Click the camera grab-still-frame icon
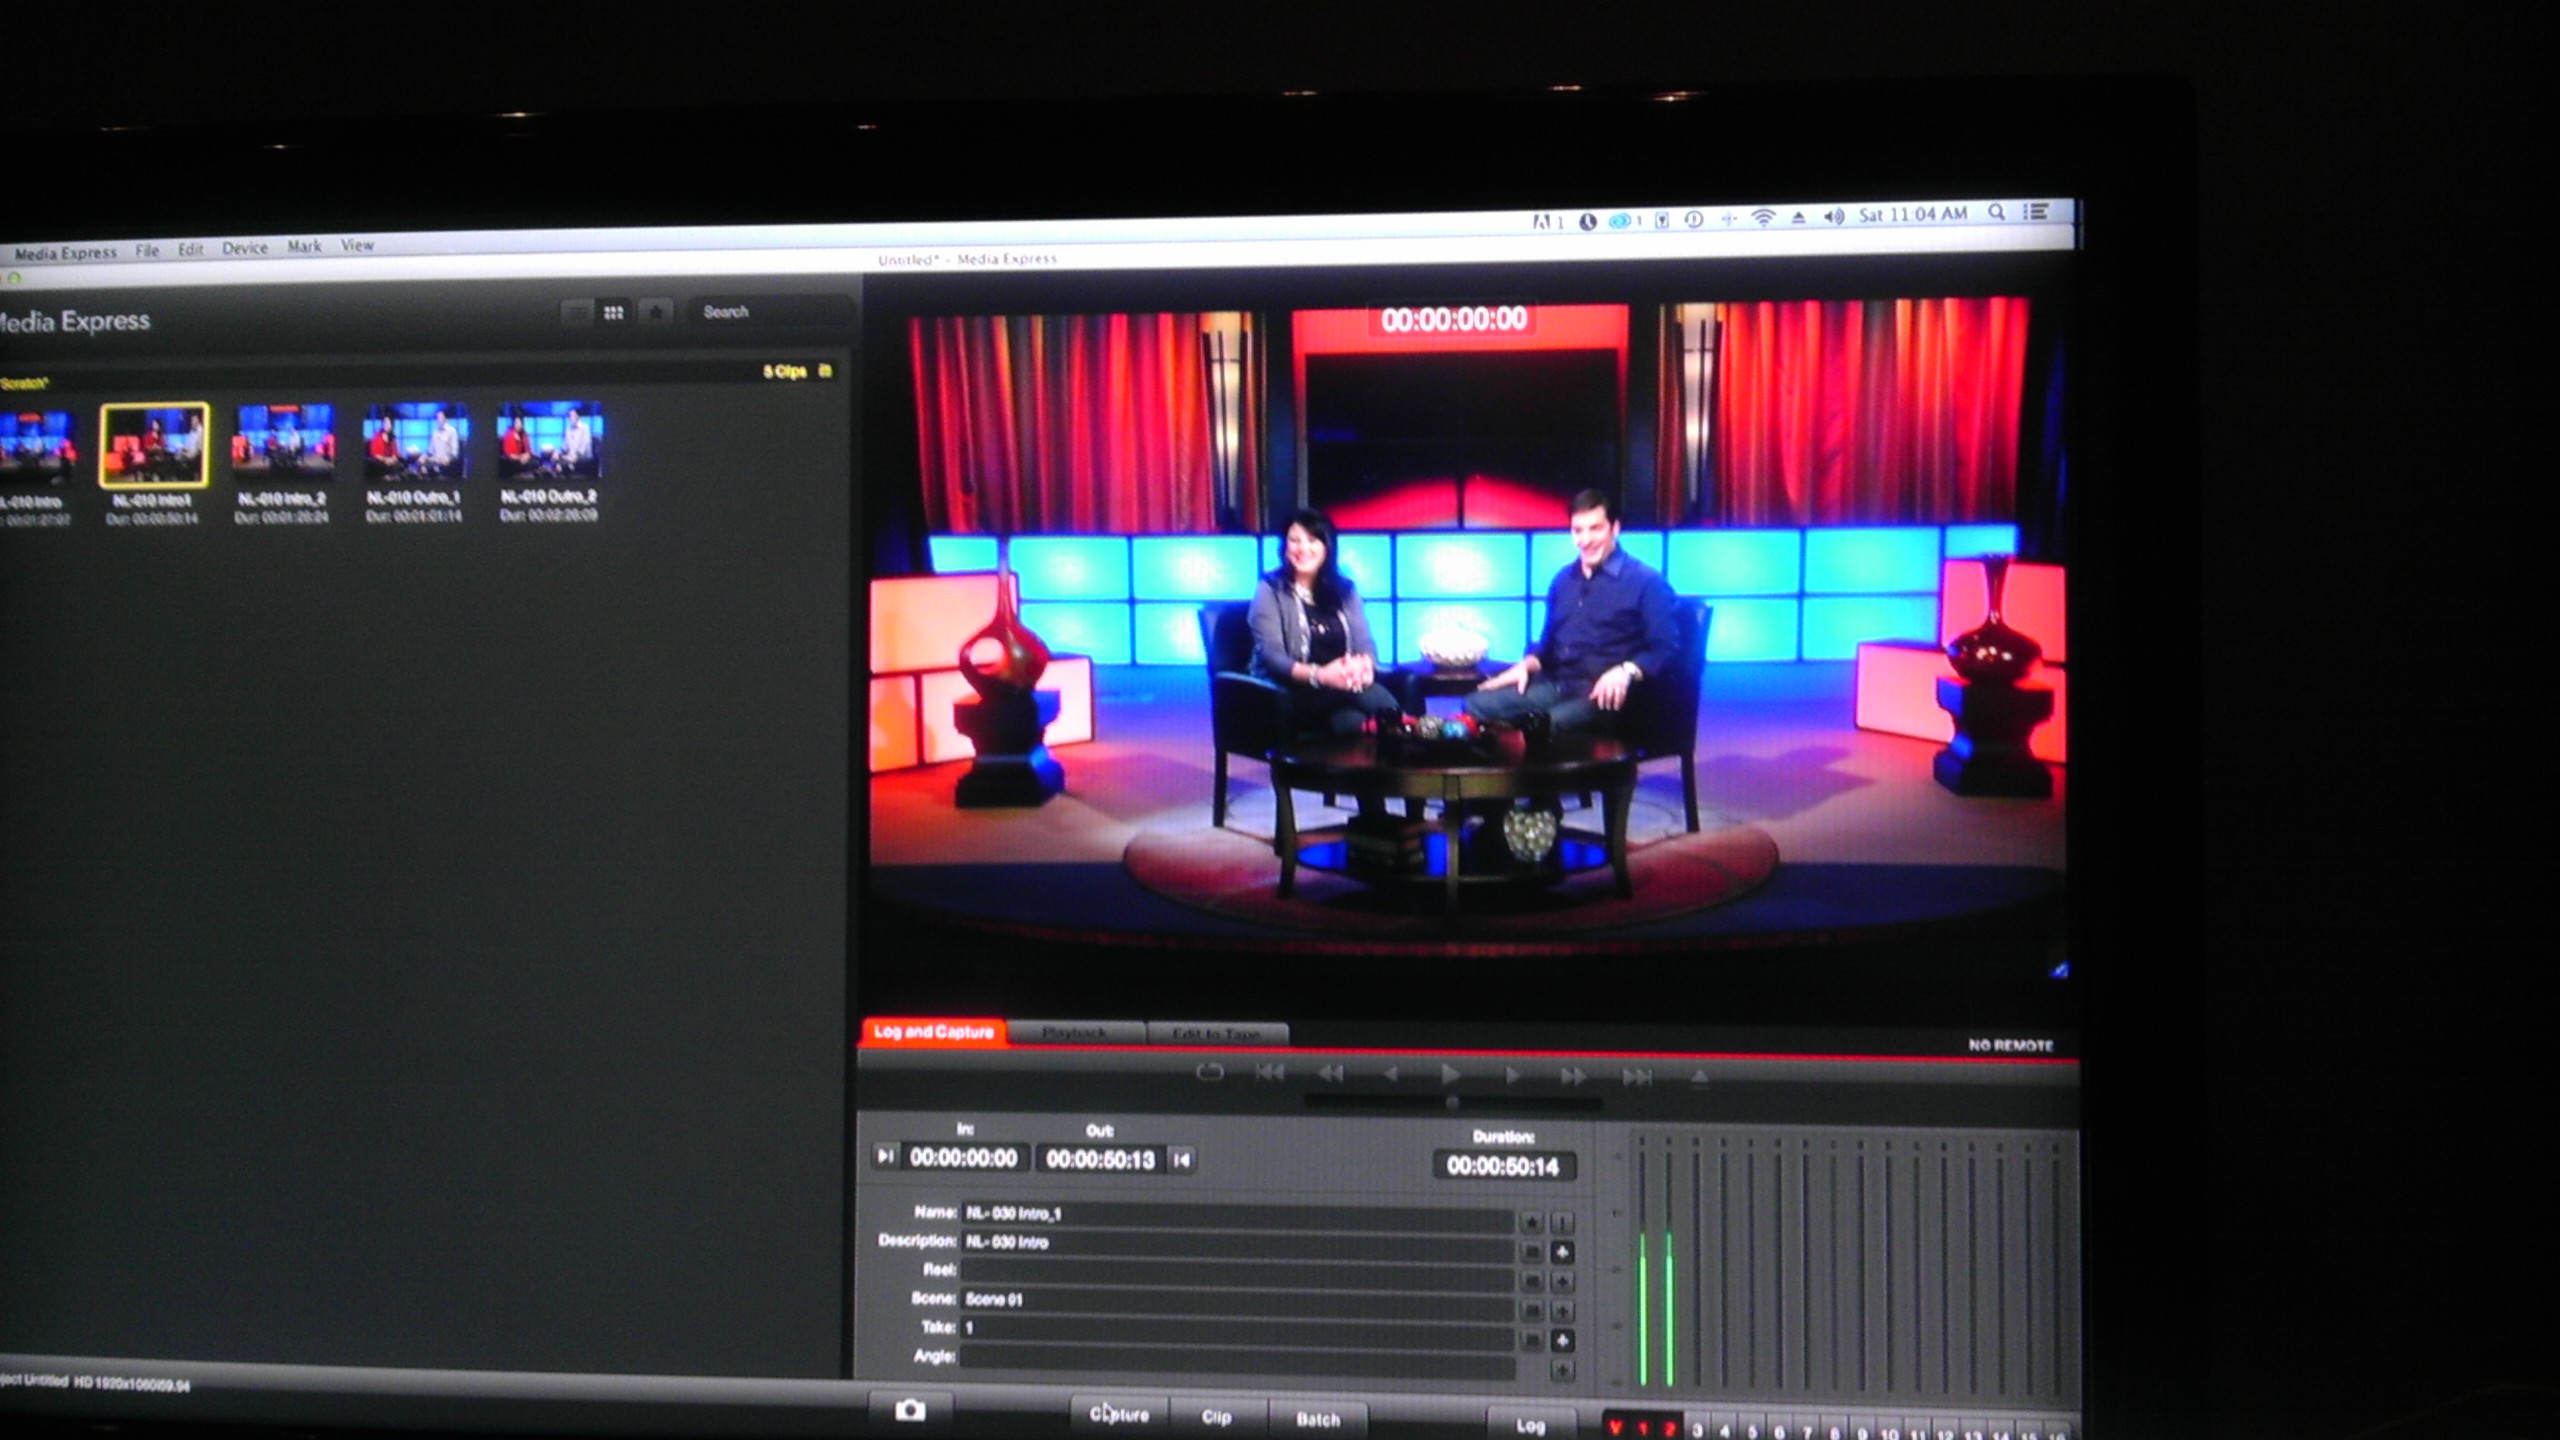This screenshot has width=2560, height=1440. tap(909, 1410)
